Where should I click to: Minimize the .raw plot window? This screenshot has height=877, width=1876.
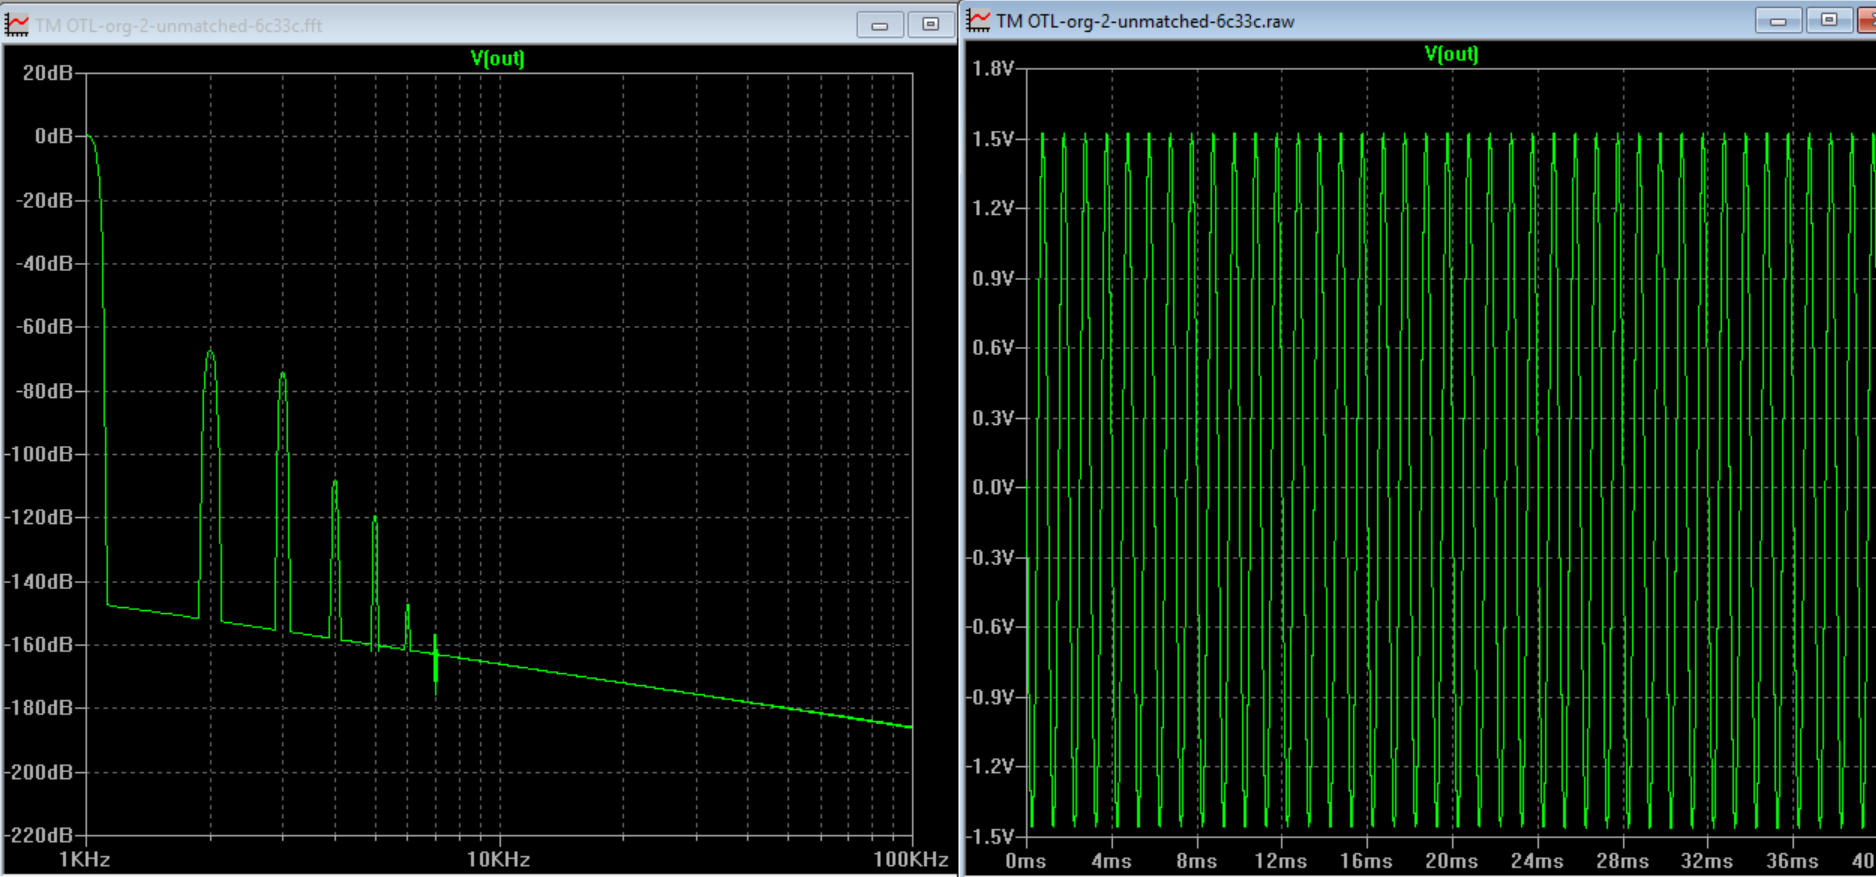click(x=1778, y=21)
